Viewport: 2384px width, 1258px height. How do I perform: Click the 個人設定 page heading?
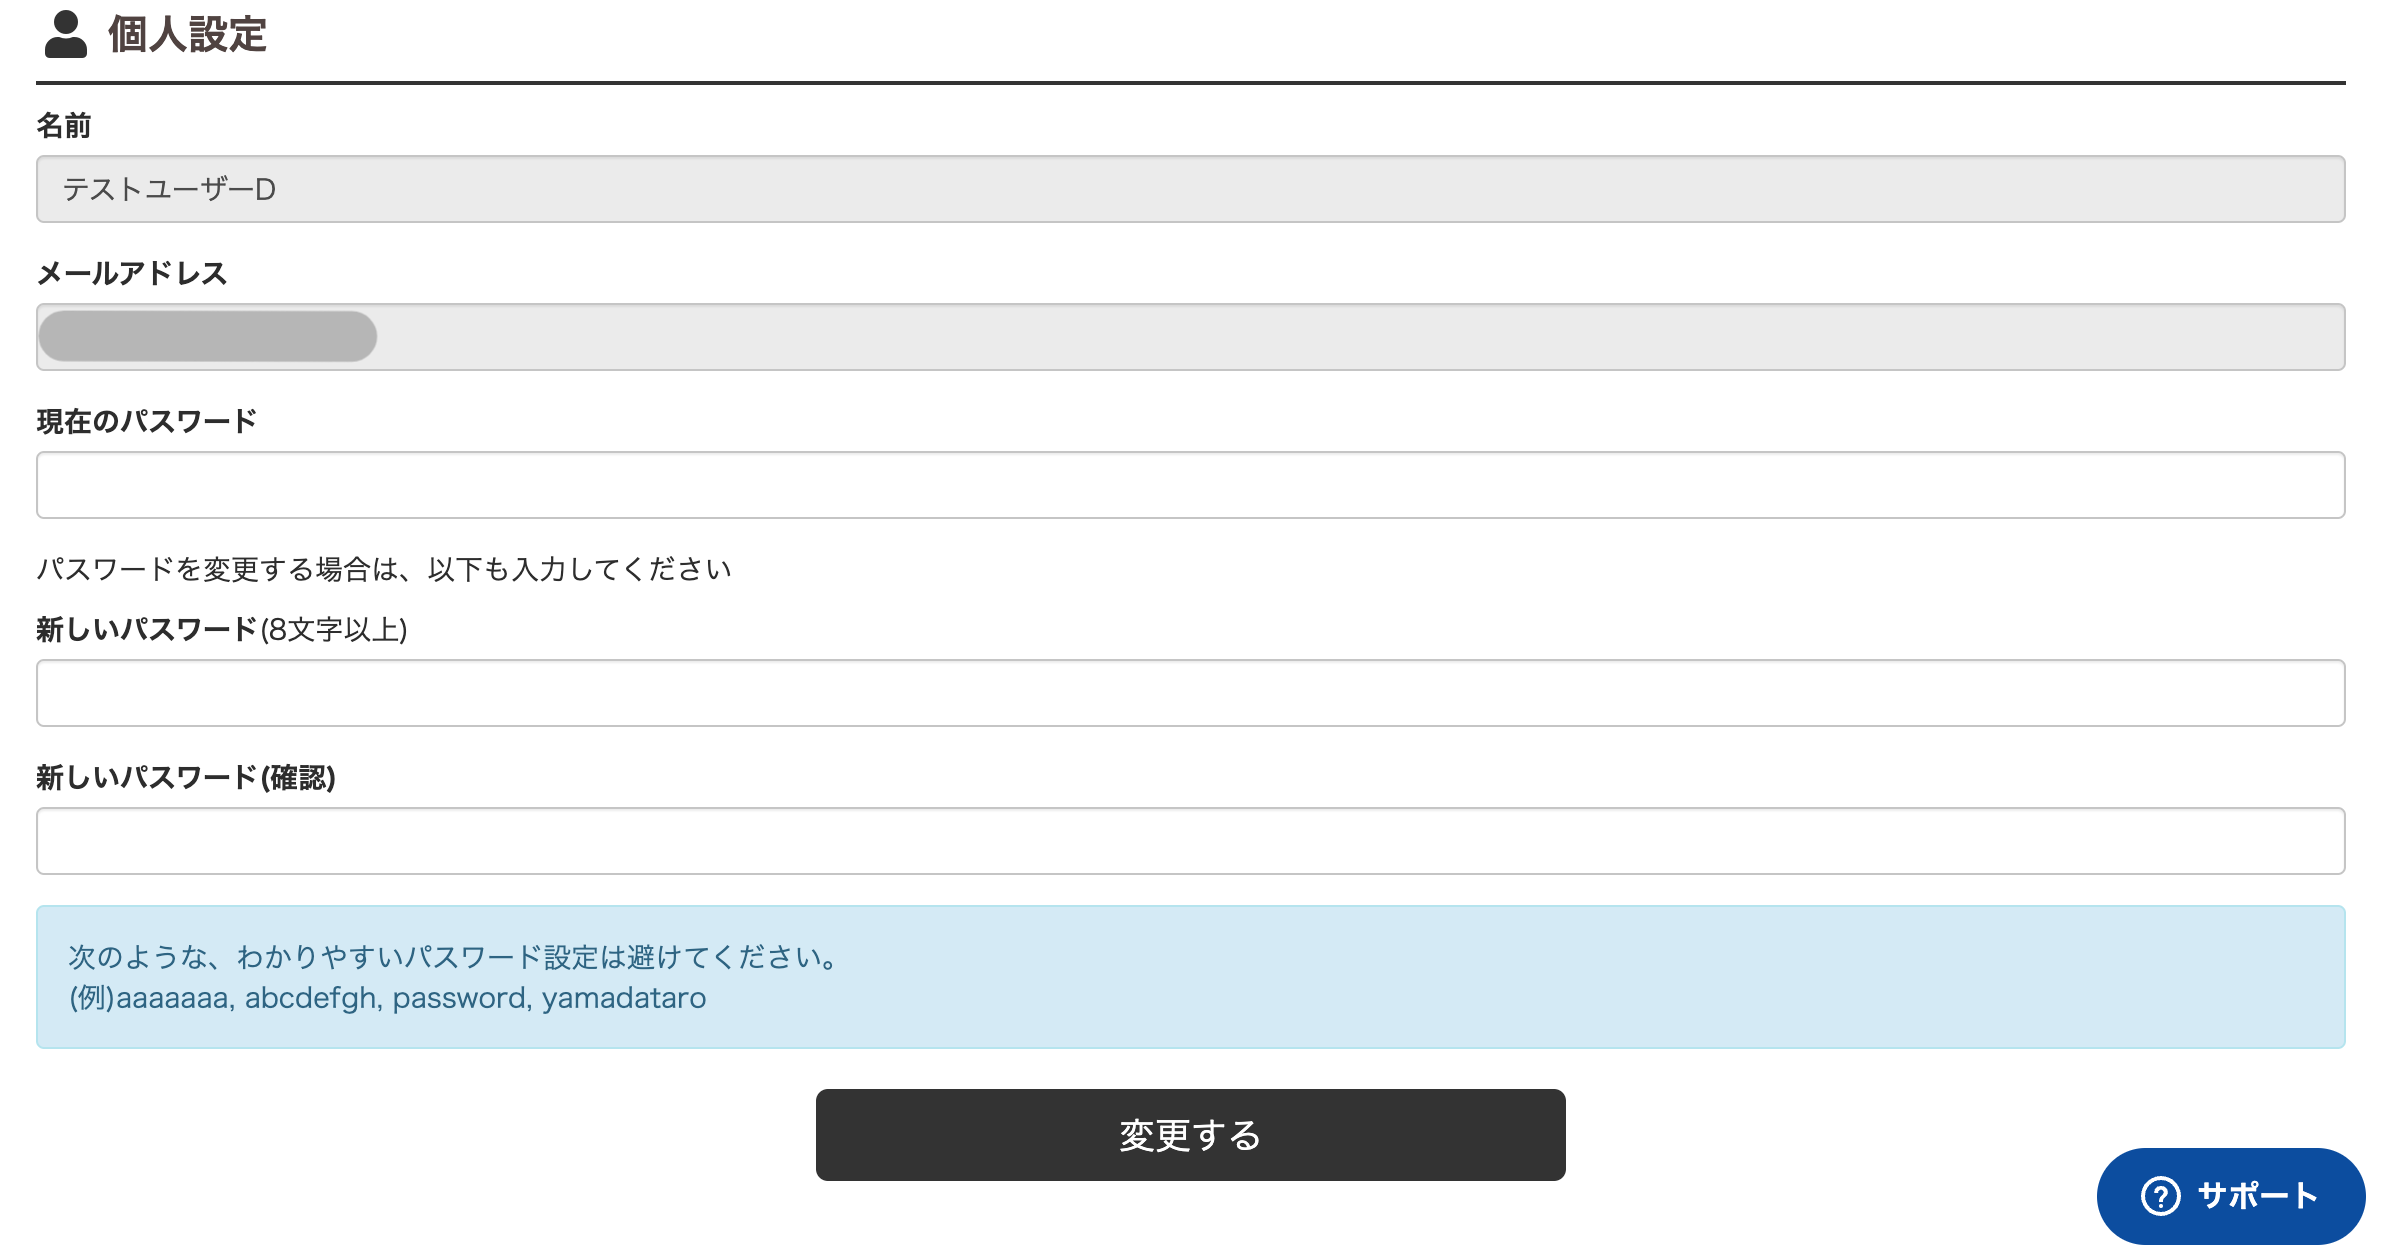coord(187,35)
